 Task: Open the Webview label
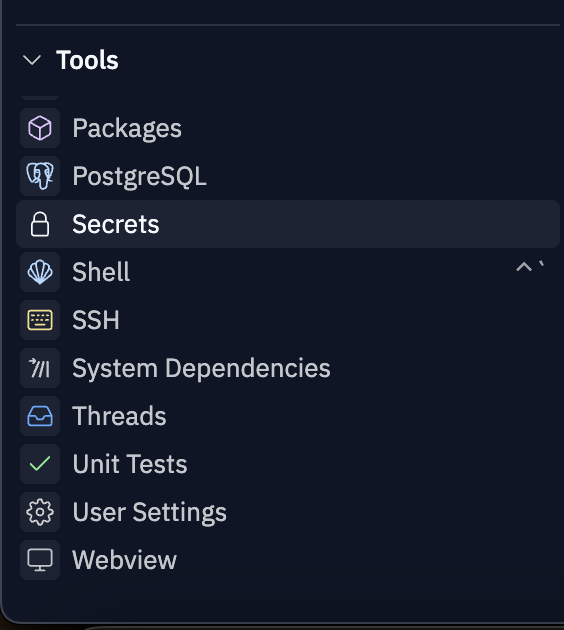125,560
